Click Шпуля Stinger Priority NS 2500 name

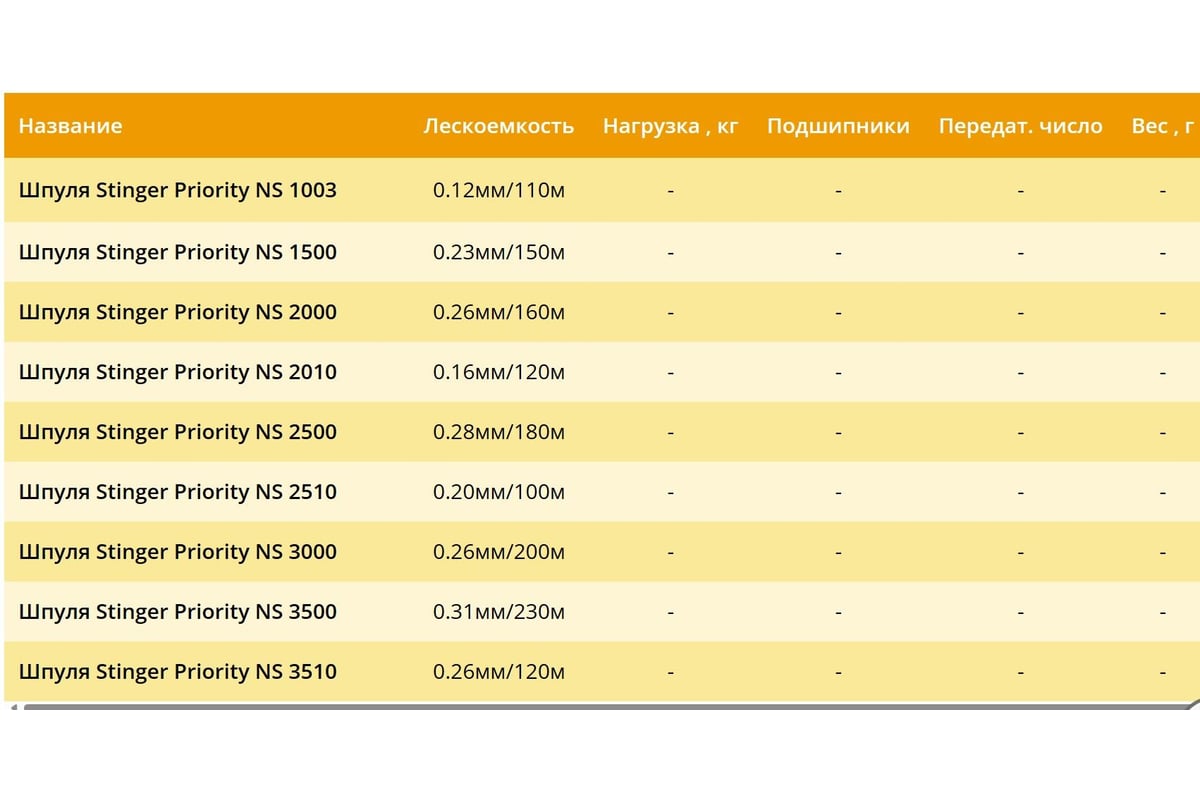tap(178, 432)
